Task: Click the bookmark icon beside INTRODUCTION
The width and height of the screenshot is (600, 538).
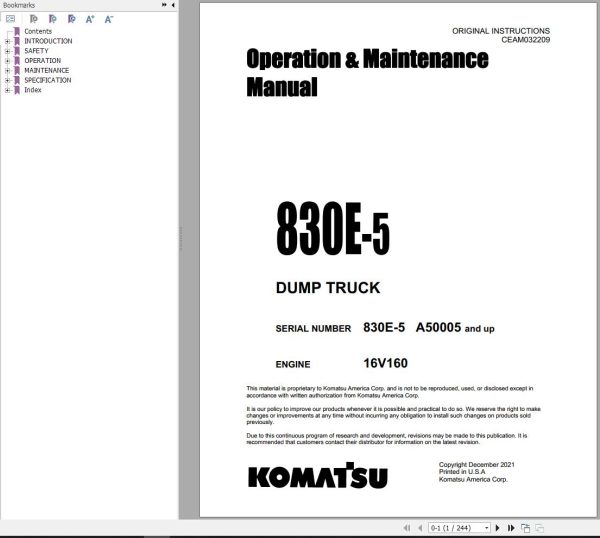Action: tap(17, 41)
